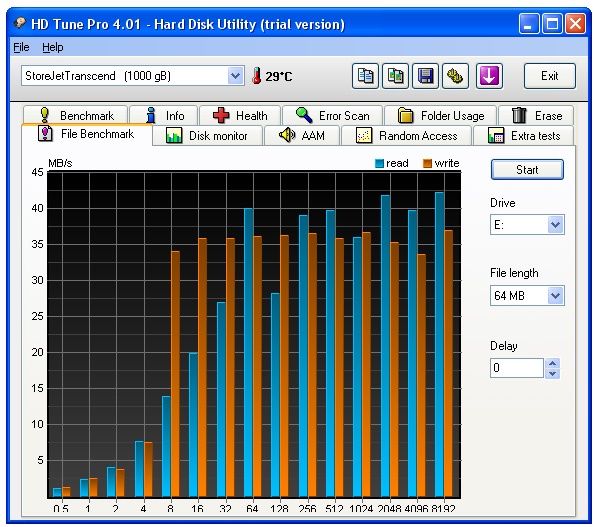Screen dimensions: 596x527
Task: Switch to the Error Scan tab
Action: pos(333,115)
